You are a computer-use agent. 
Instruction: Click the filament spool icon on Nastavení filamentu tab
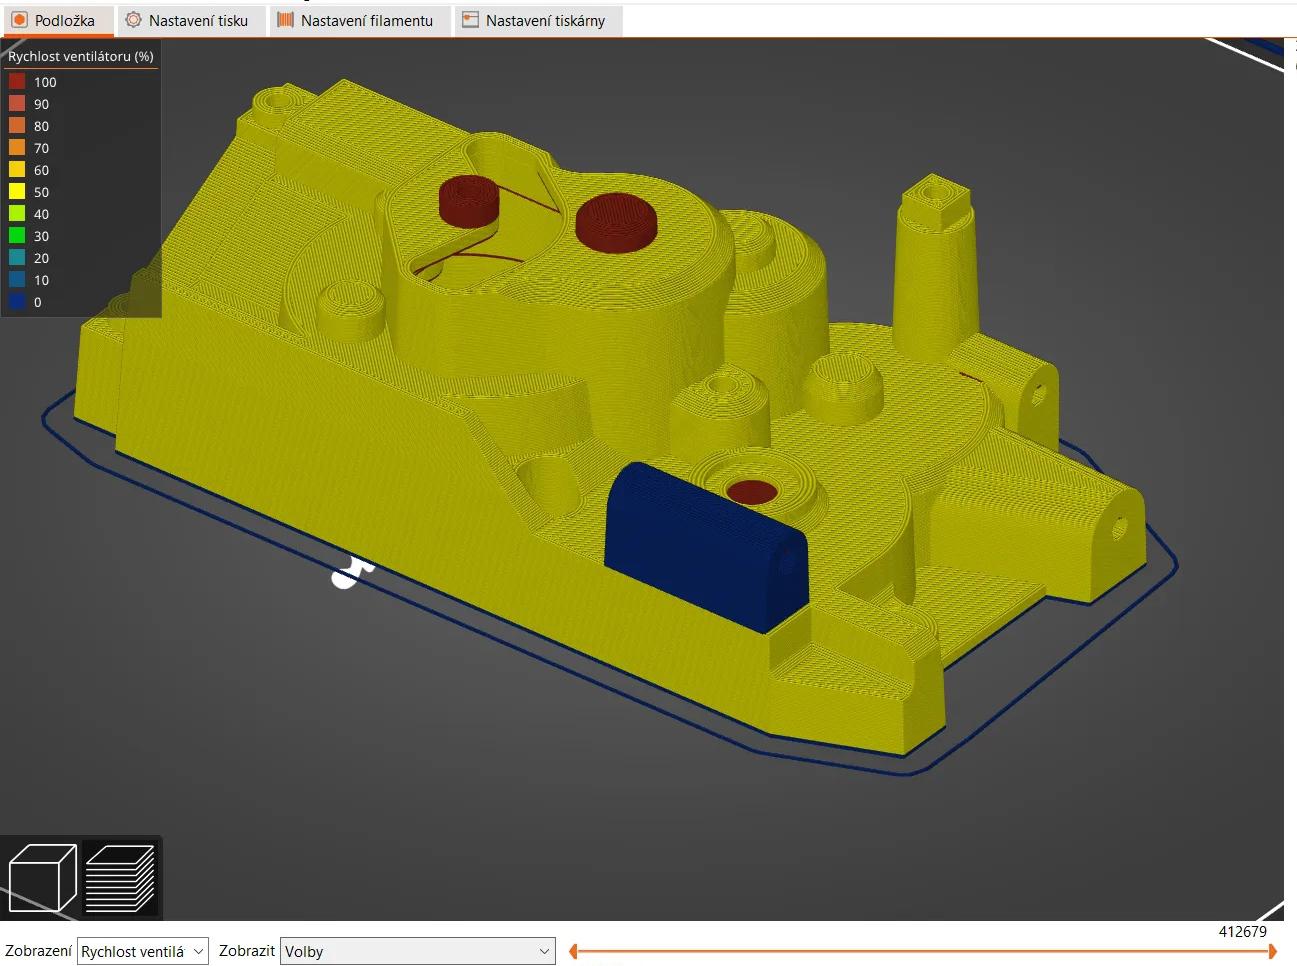[x=283, y=19]
